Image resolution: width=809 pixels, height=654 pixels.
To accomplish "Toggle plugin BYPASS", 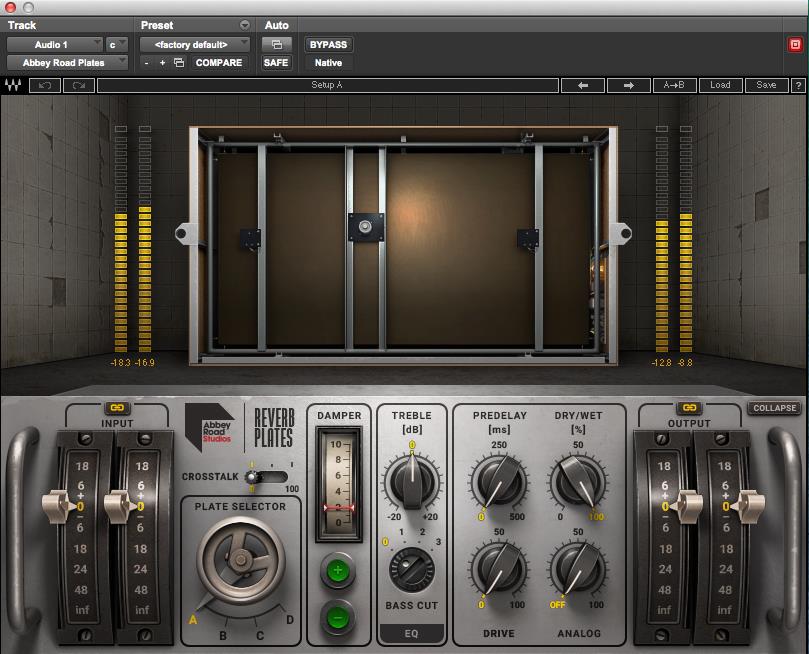I will coord(328,45).
